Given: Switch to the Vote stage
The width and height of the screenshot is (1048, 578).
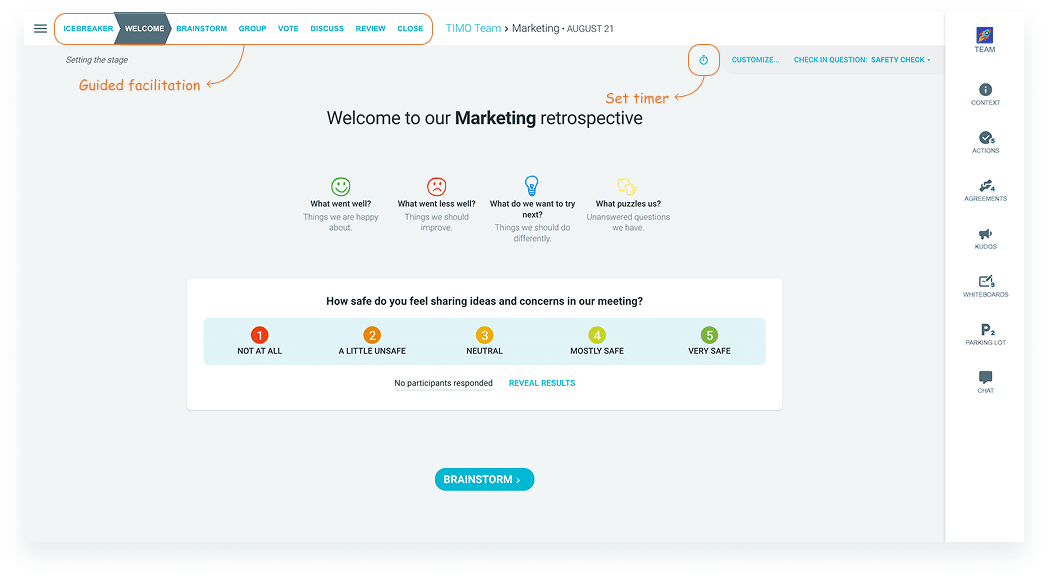Looking at the screenshot, I should [x=288, y=29].
